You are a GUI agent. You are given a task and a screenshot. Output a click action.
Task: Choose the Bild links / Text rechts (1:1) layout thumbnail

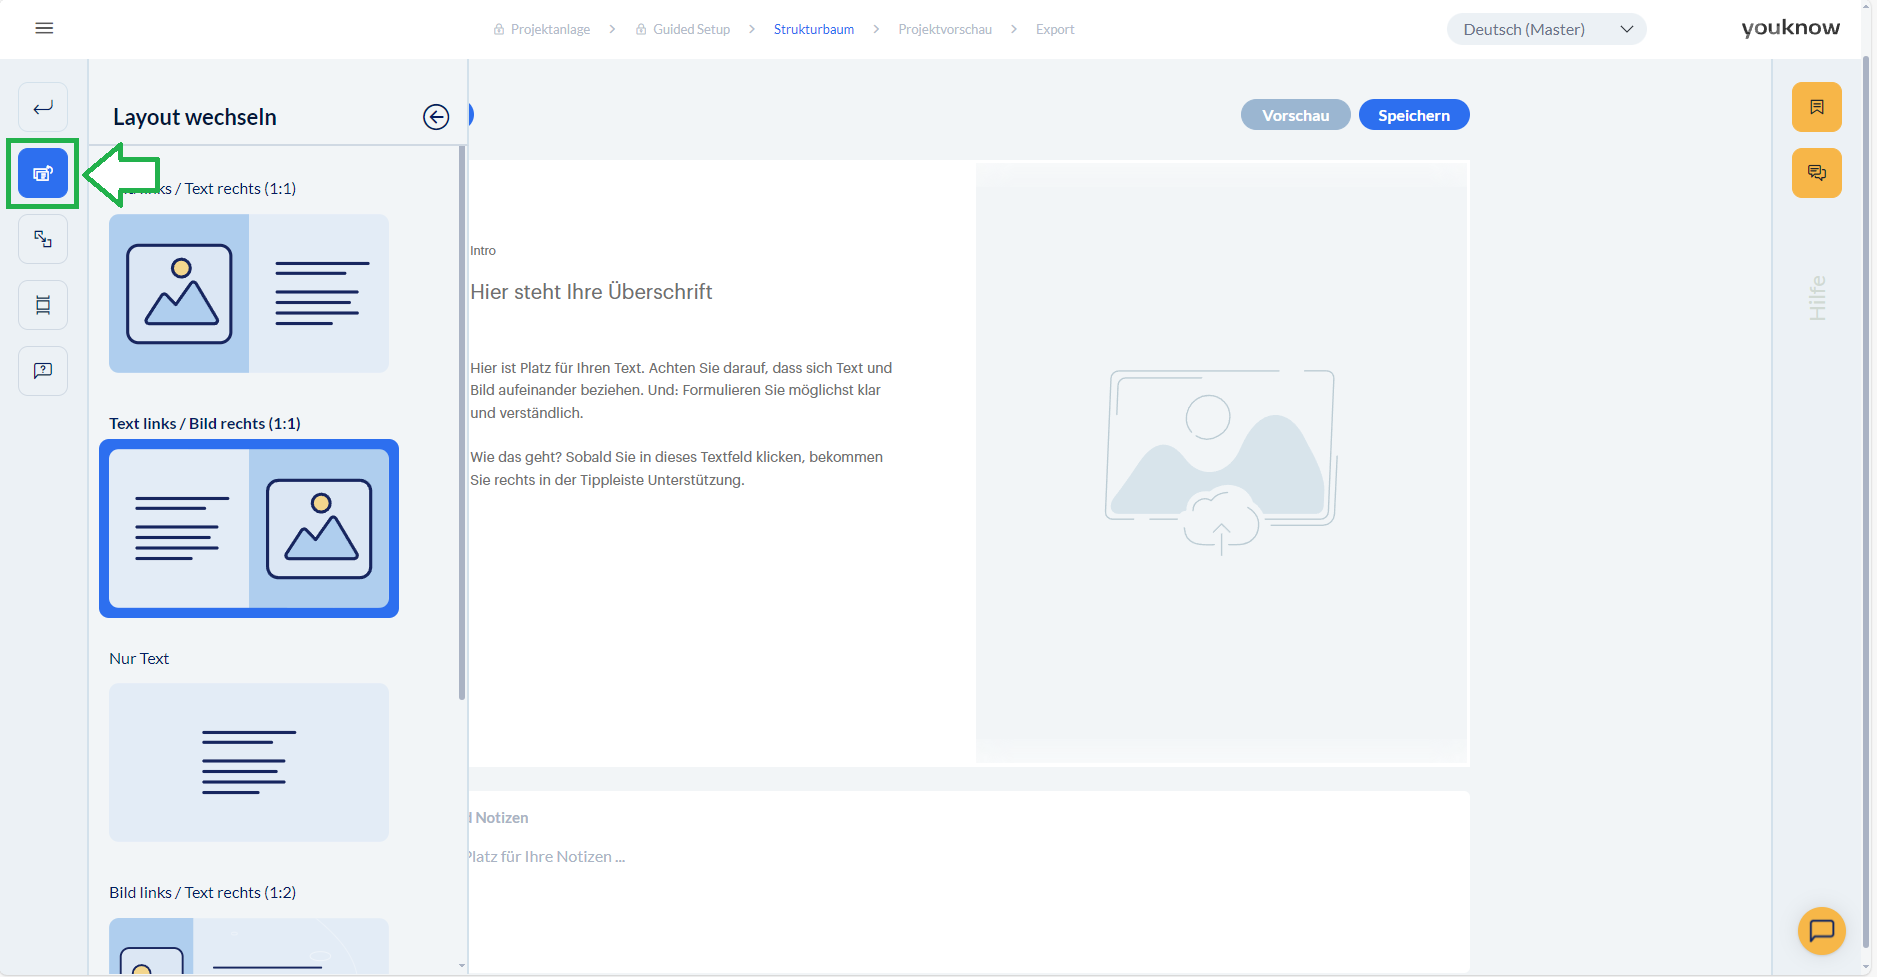click(249, 294)
